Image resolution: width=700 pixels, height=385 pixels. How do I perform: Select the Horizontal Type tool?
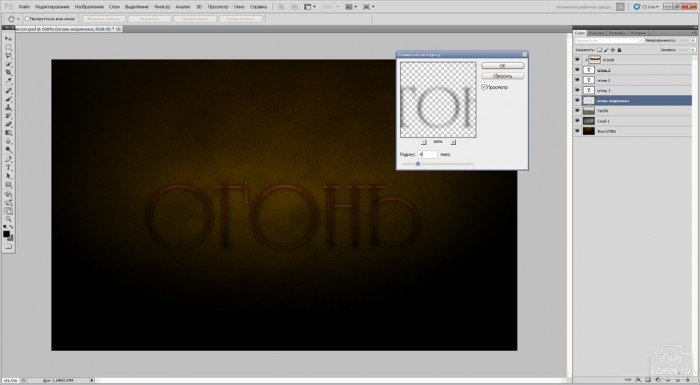[x=8, y=168]
